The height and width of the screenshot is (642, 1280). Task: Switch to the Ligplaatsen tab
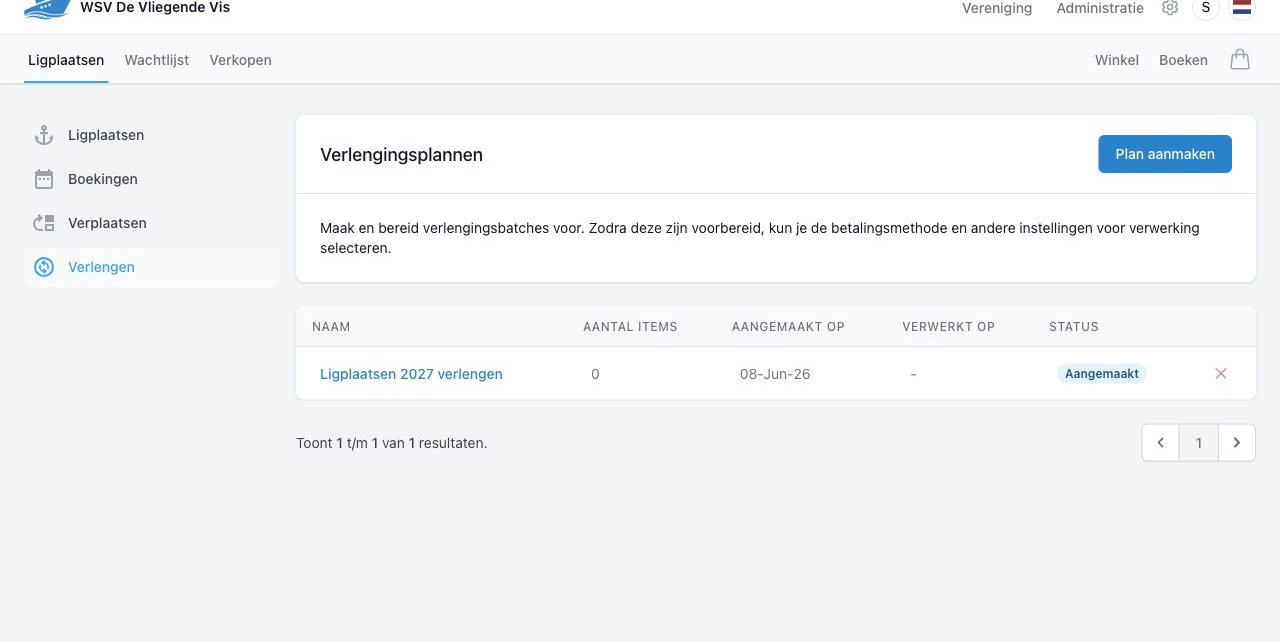66,60
